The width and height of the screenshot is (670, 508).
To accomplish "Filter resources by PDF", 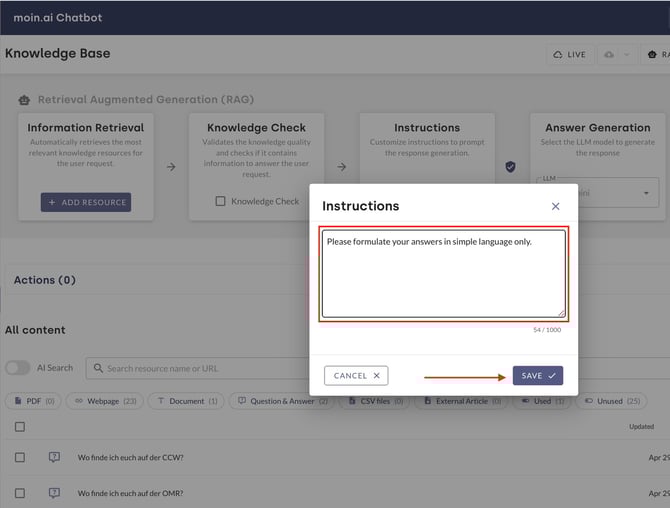I will click(x=35, y=401).
